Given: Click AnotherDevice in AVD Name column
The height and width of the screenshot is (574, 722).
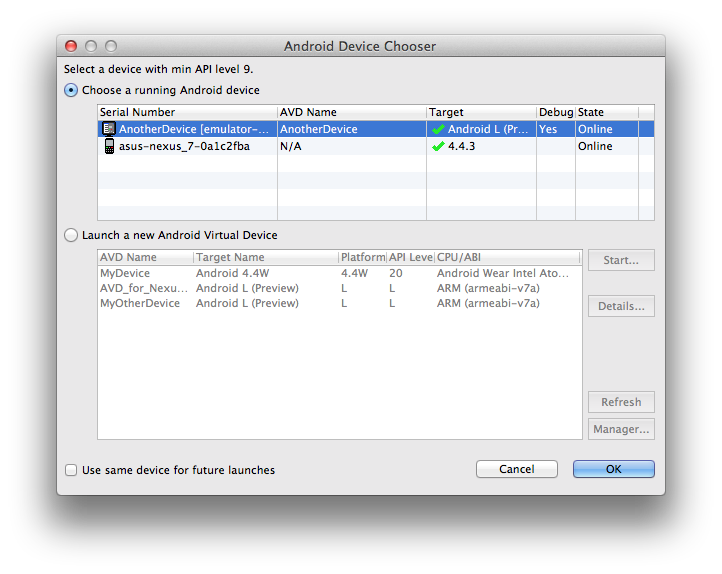Looking at the screenshot, I should (x=319, y=129).
